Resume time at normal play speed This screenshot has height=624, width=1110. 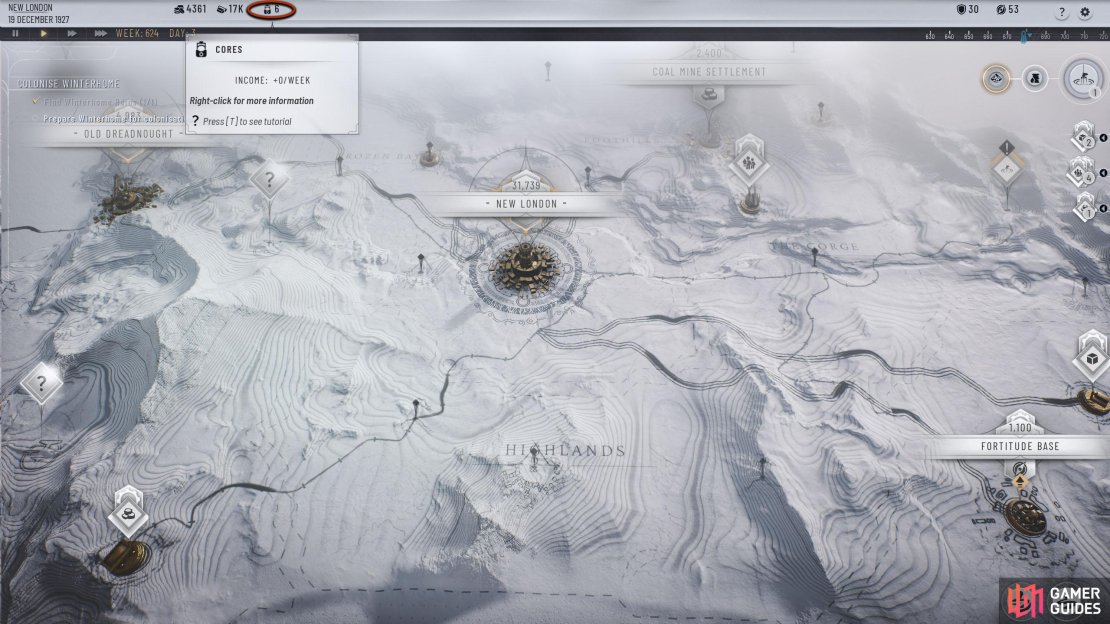[44, 33]
